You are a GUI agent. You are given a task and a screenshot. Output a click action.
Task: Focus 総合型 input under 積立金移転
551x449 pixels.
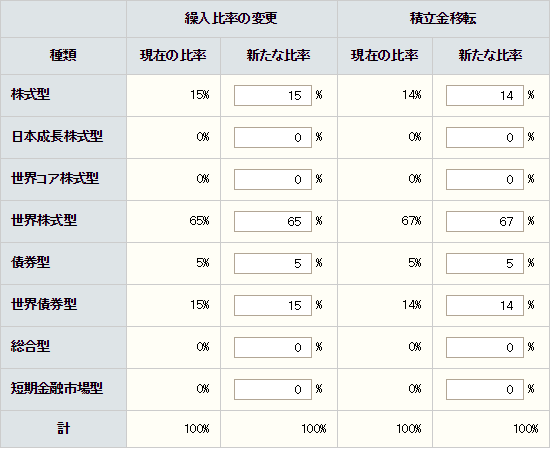(485, 347)
